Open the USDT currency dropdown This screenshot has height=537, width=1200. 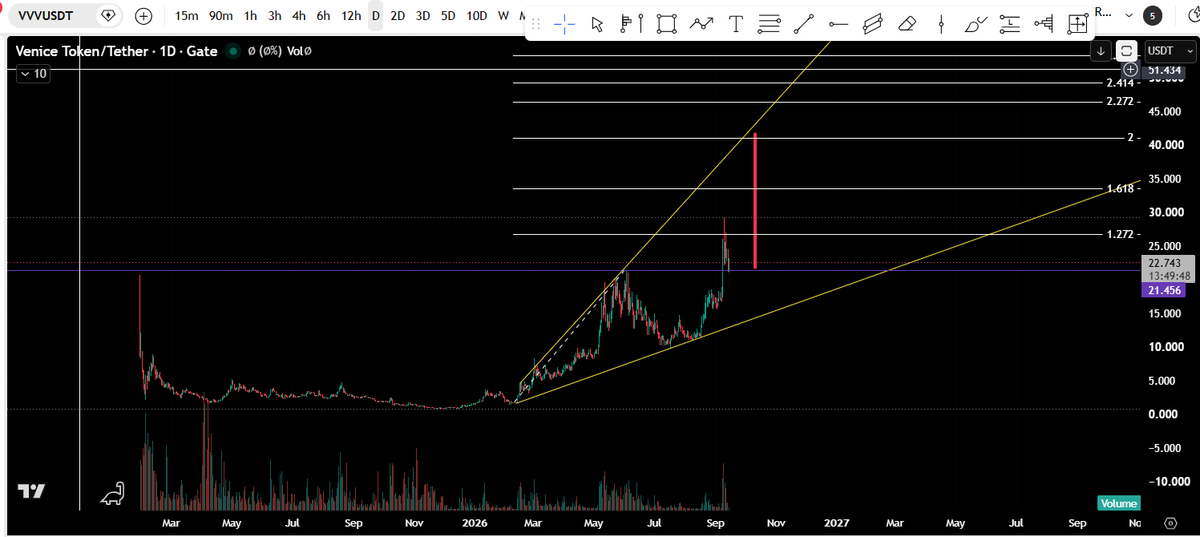tap(1170, 50)
